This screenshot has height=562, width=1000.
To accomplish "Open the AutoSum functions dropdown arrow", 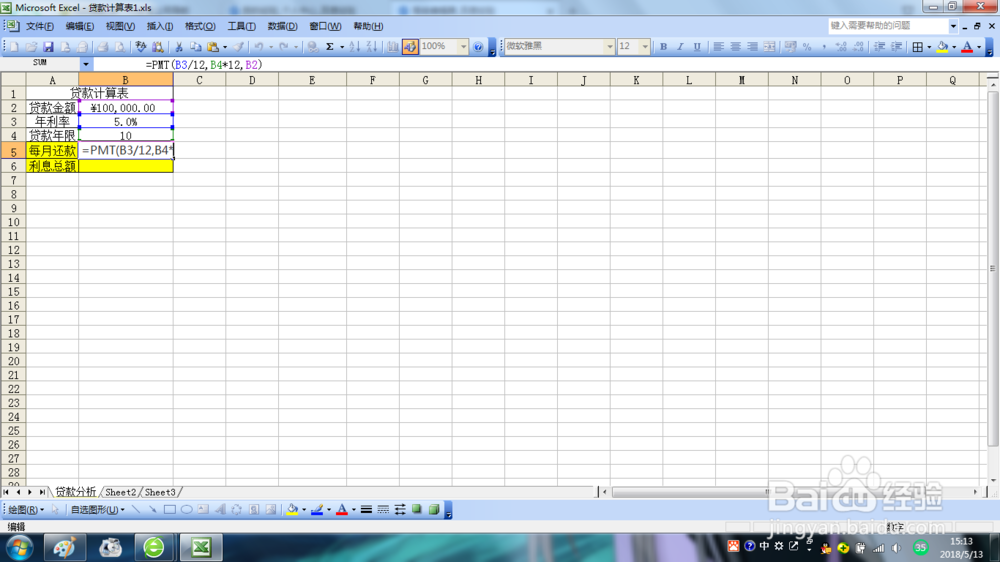I will pyautogui.click(x=341, y=47).
